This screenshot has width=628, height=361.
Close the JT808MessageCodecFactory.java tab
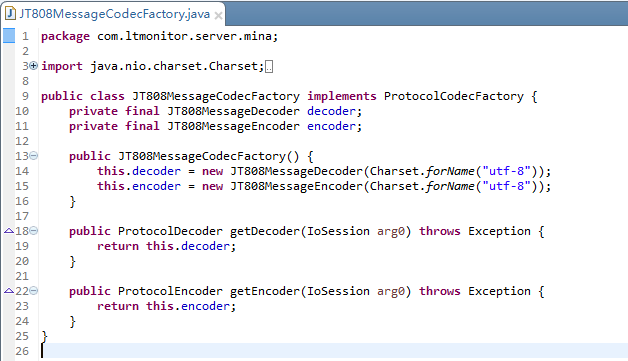pos(218,16)
